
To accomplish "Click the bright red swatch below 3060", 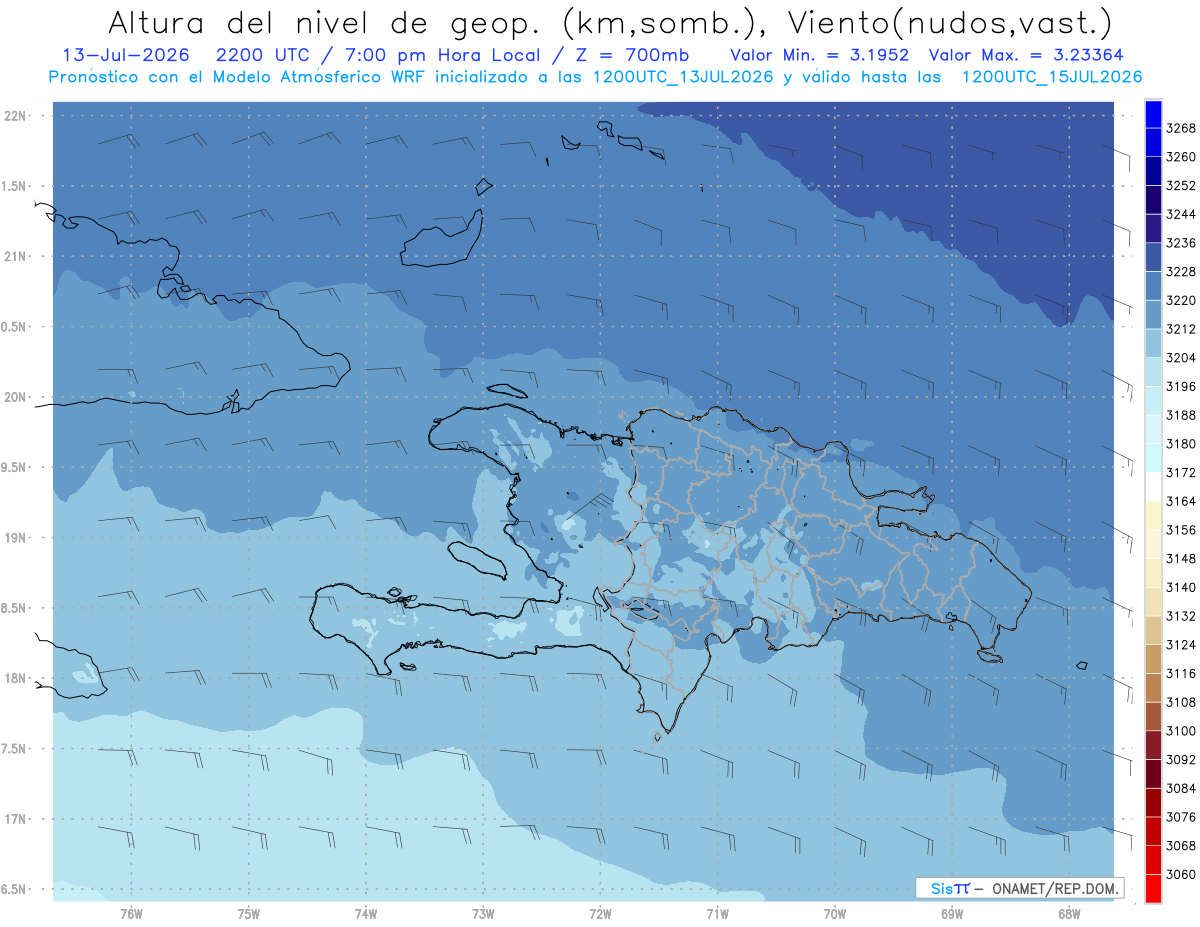I will pyautogui.click(x=1153, y=888).
